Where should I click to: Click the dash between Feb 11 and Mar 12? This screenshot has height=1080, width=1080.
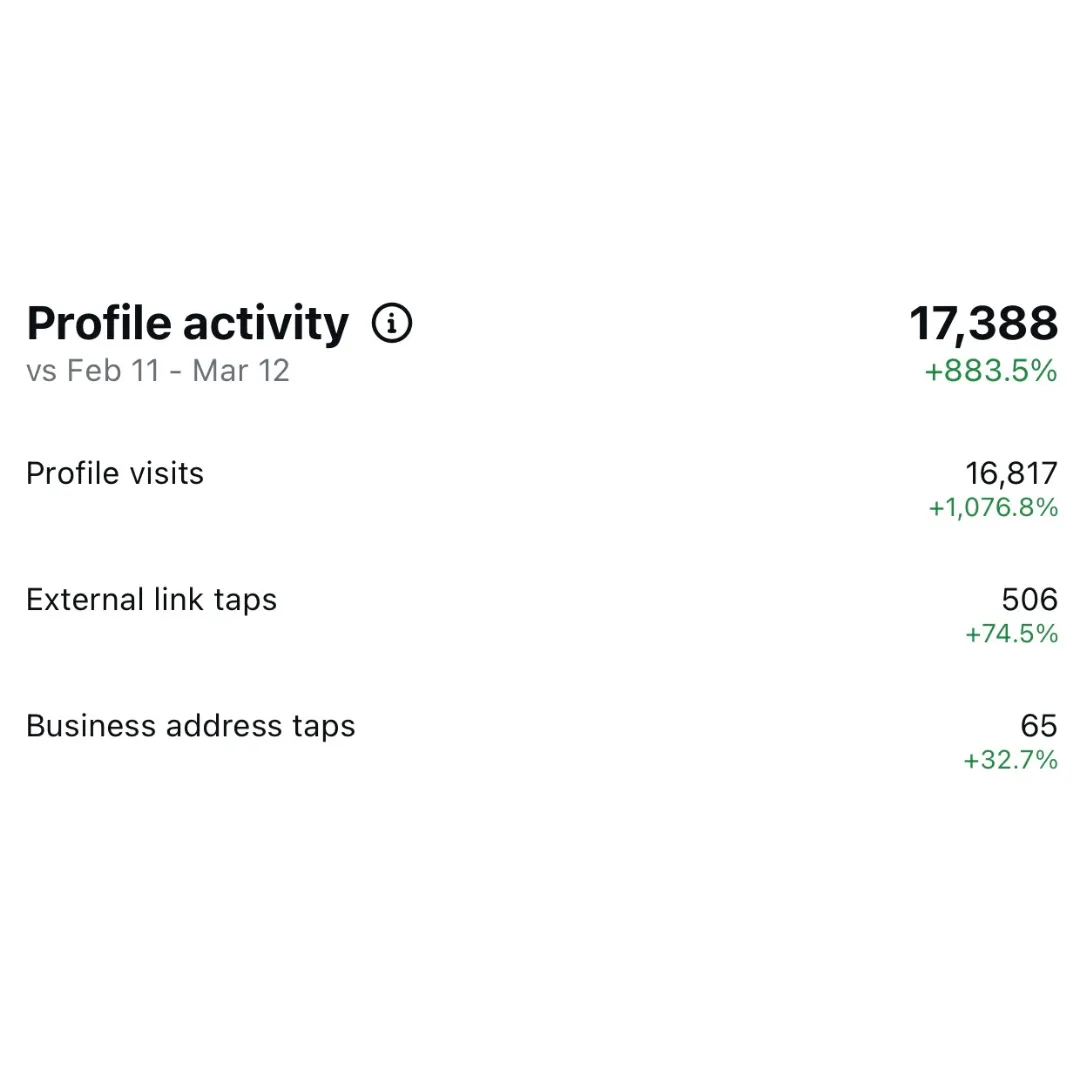pos(176,373)
